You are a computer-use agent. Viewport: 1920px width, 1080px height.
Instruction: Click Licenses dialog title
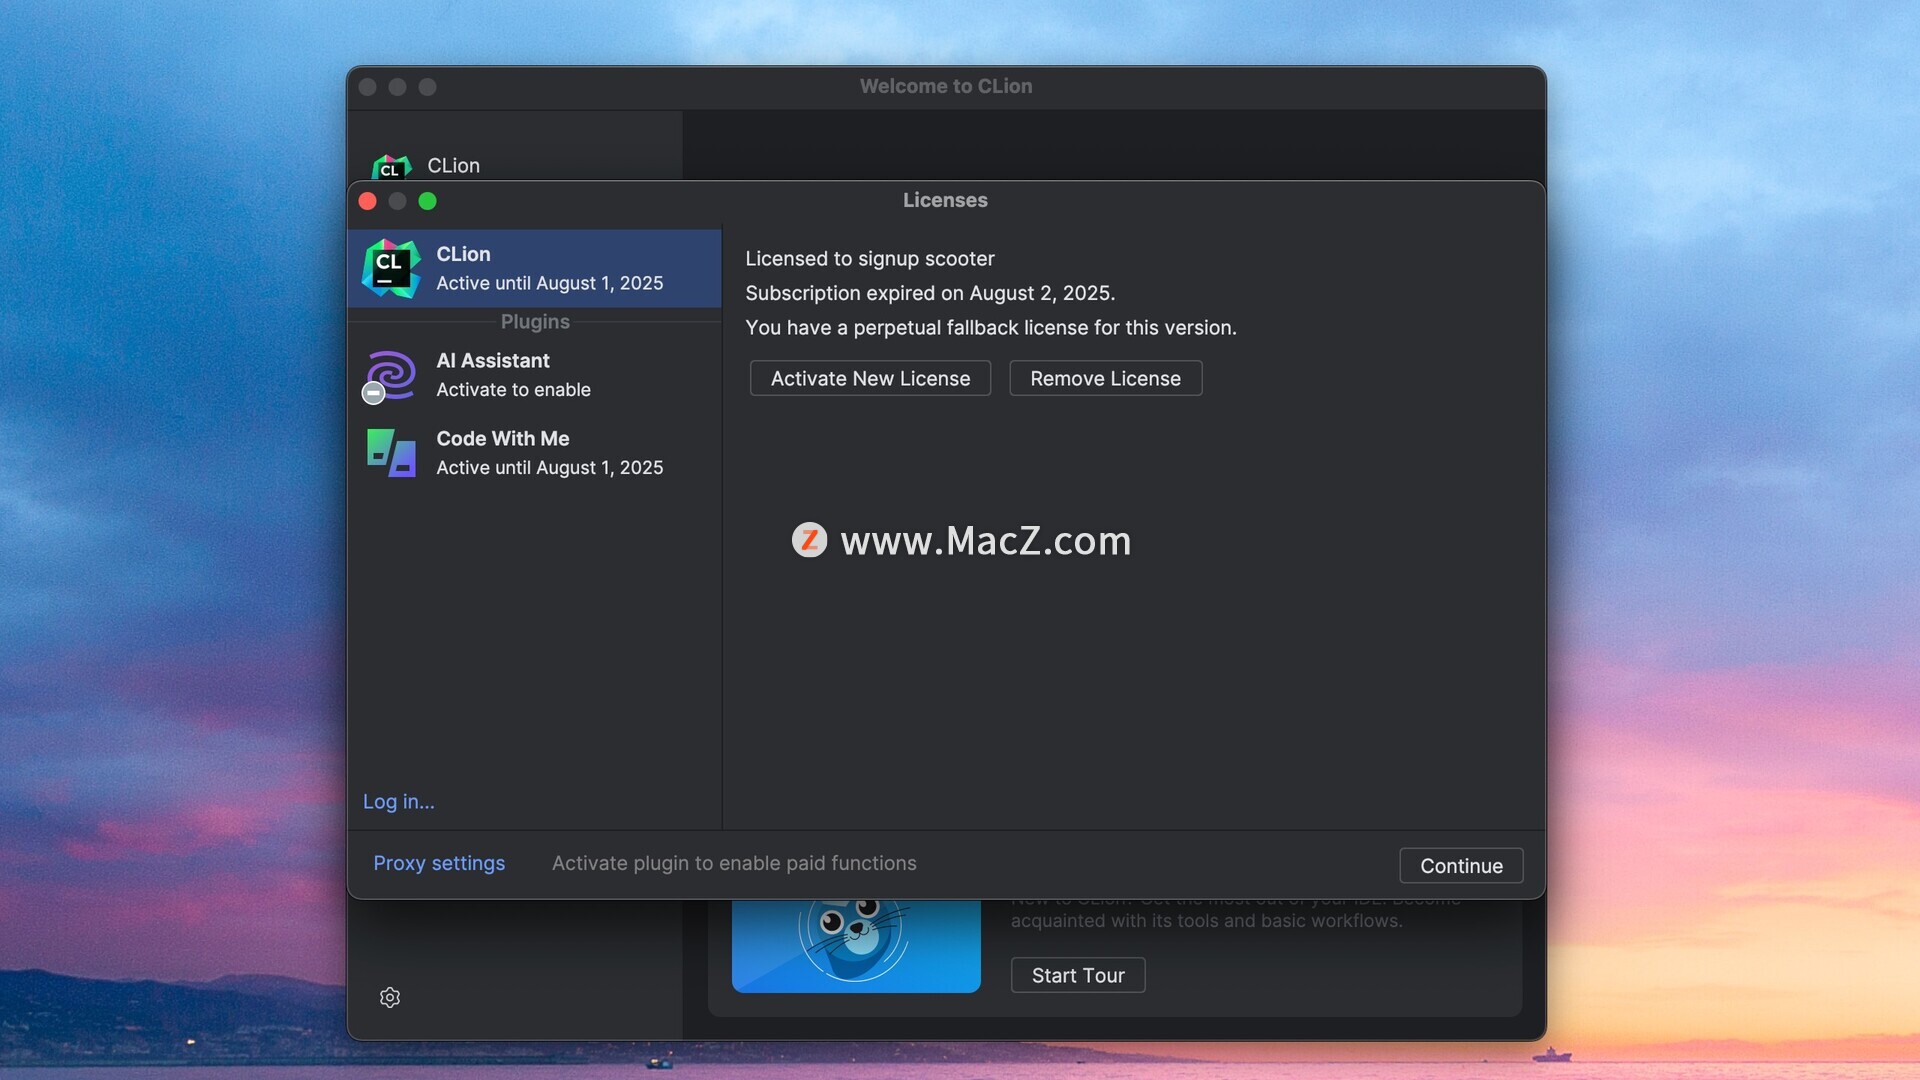tap(945, 200)
